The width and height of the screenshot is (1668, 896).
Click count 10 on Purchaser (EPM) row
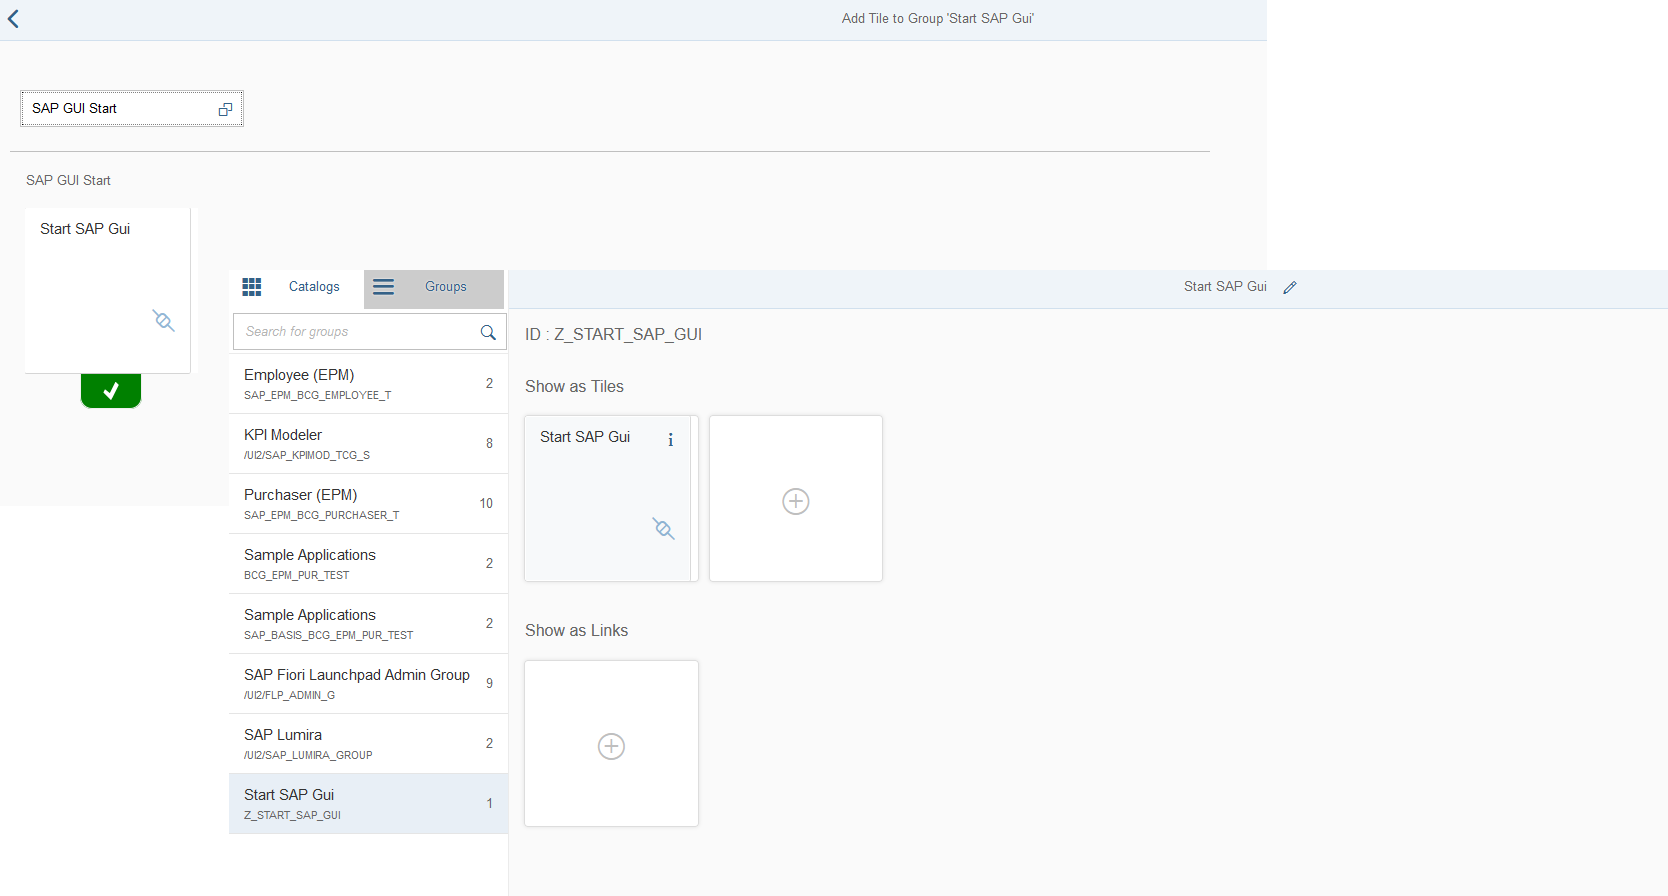click(x=486, y=504)
